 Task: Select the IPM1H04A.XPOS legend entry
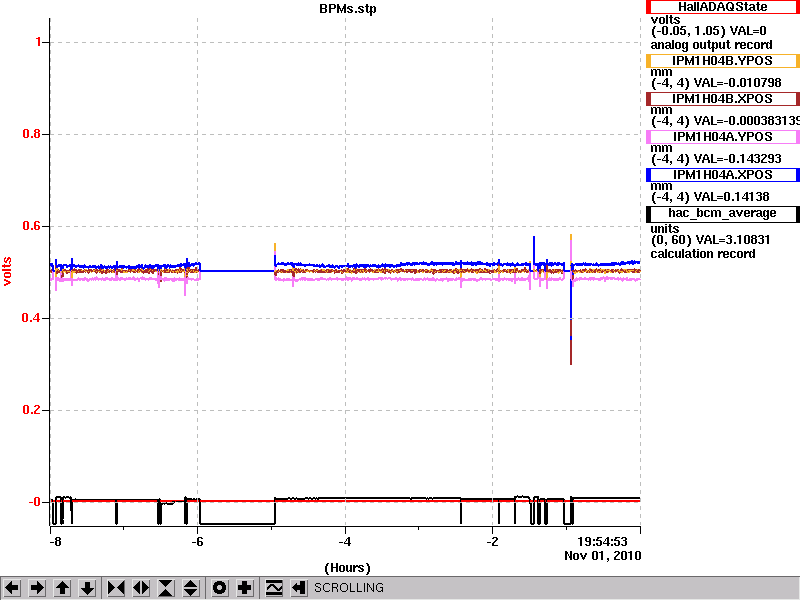tap(722, 175)
